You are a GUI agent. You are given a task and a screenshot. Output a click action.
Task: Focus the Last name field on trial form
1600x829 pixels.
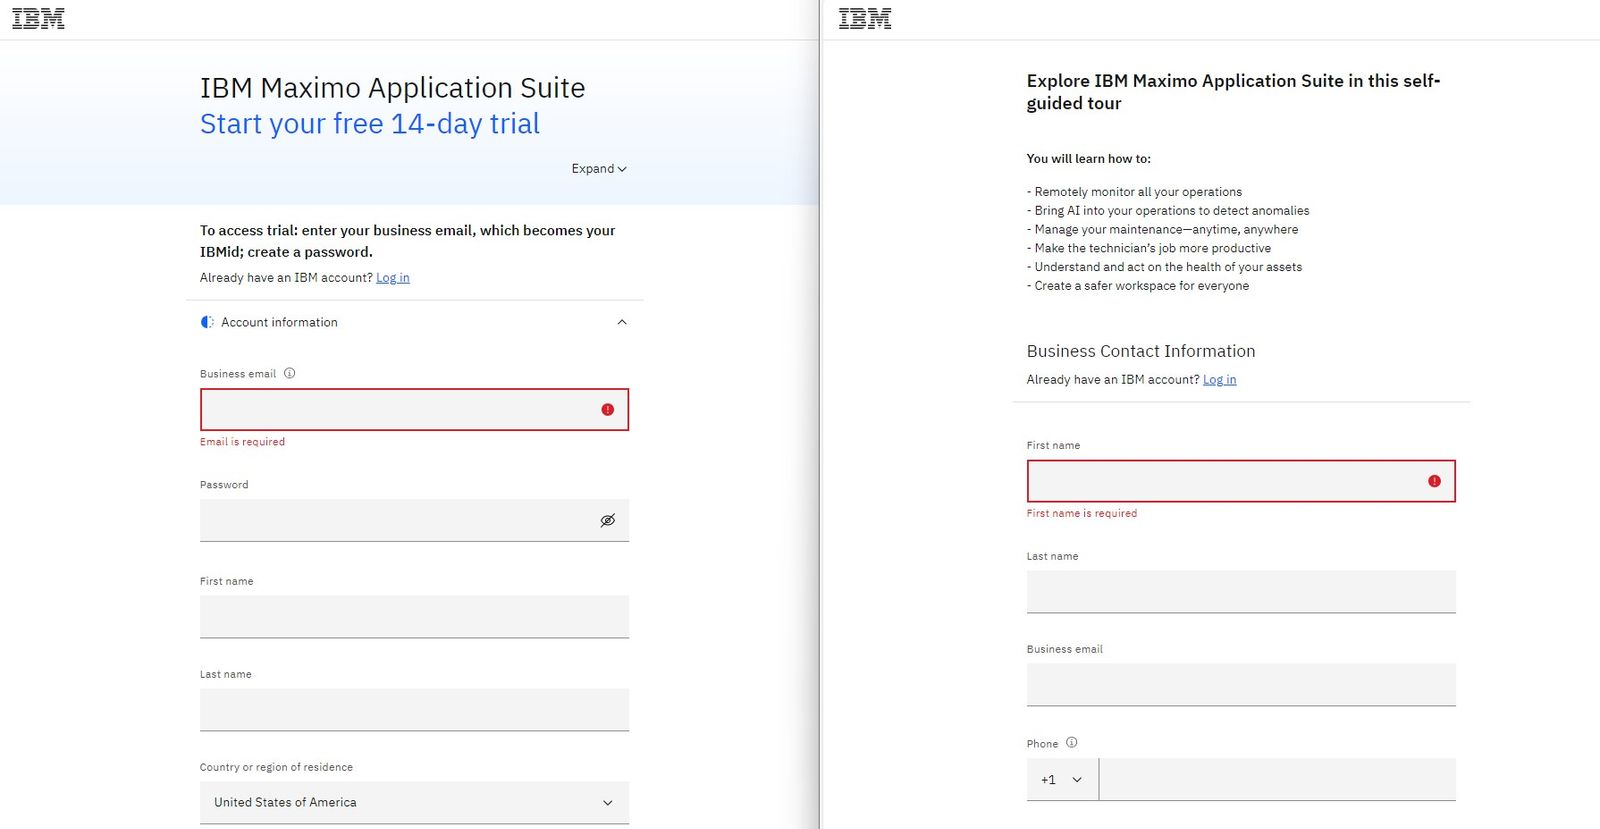414,710
